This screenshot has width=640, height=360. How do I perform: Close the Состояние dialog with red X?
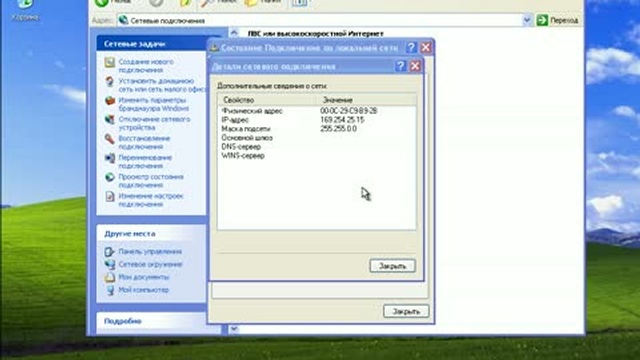click(x=426, y=48)
